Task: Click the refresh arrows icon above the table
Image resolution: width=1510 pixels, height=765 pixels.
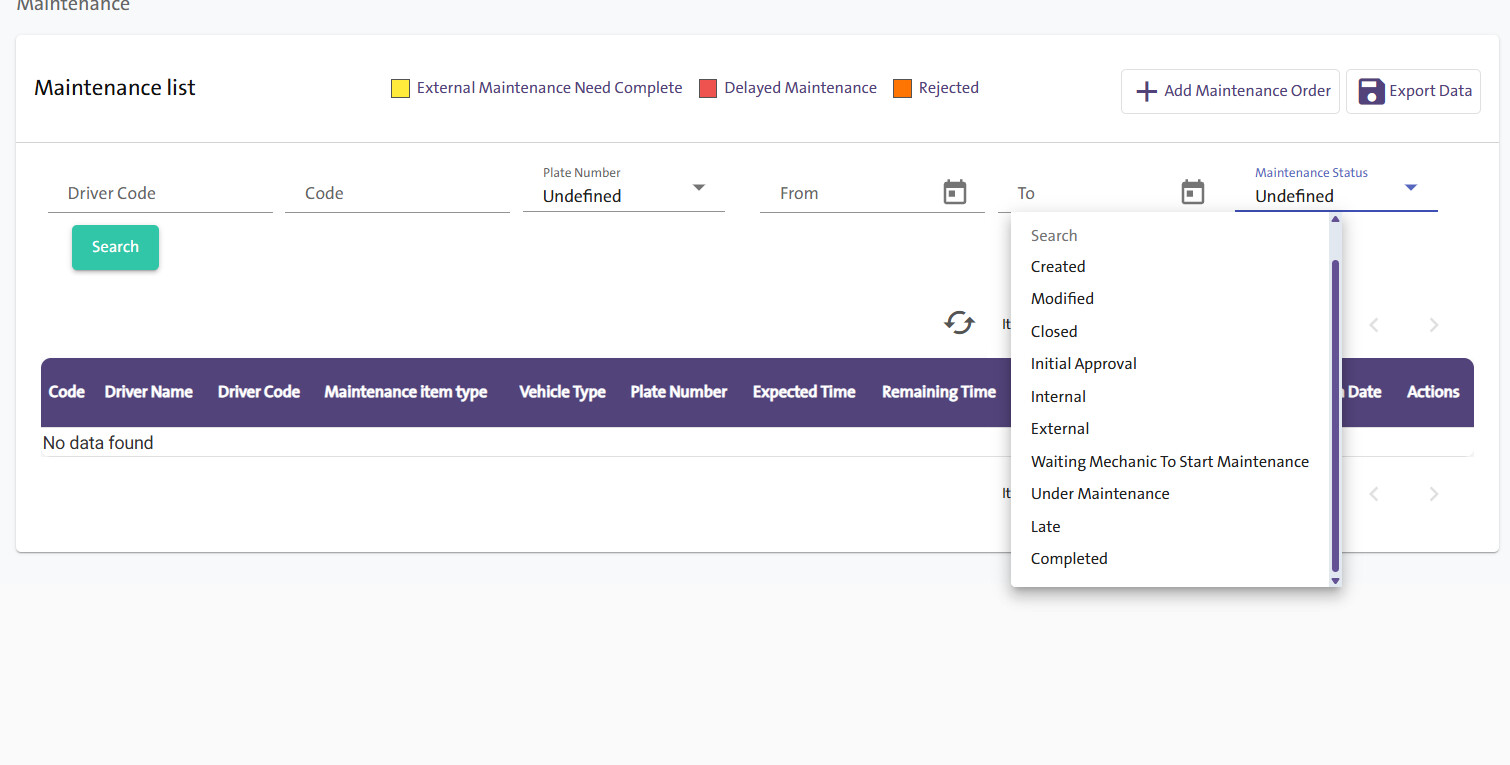Action: click(959, 323)
